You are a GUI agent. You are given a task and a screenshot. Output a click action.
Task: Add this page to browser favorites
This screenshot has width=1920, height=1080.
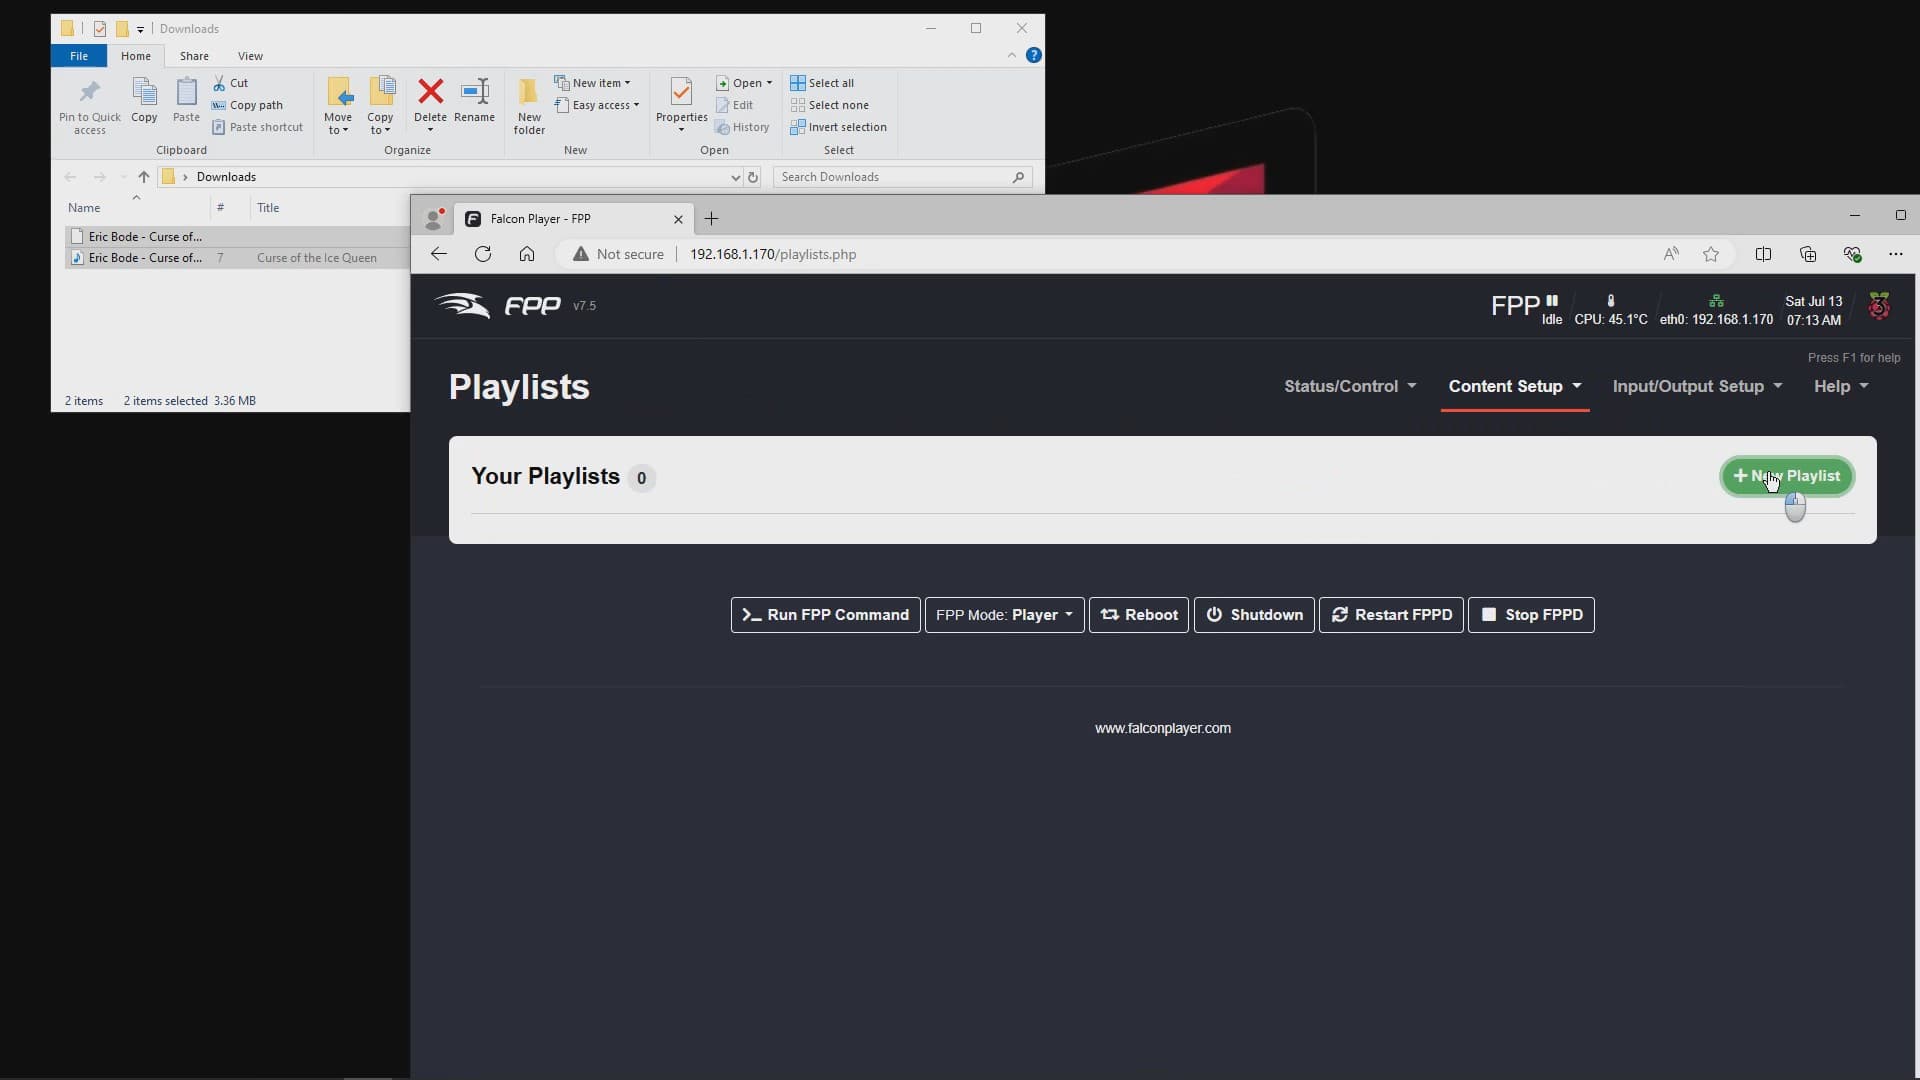click(1711, 254)
